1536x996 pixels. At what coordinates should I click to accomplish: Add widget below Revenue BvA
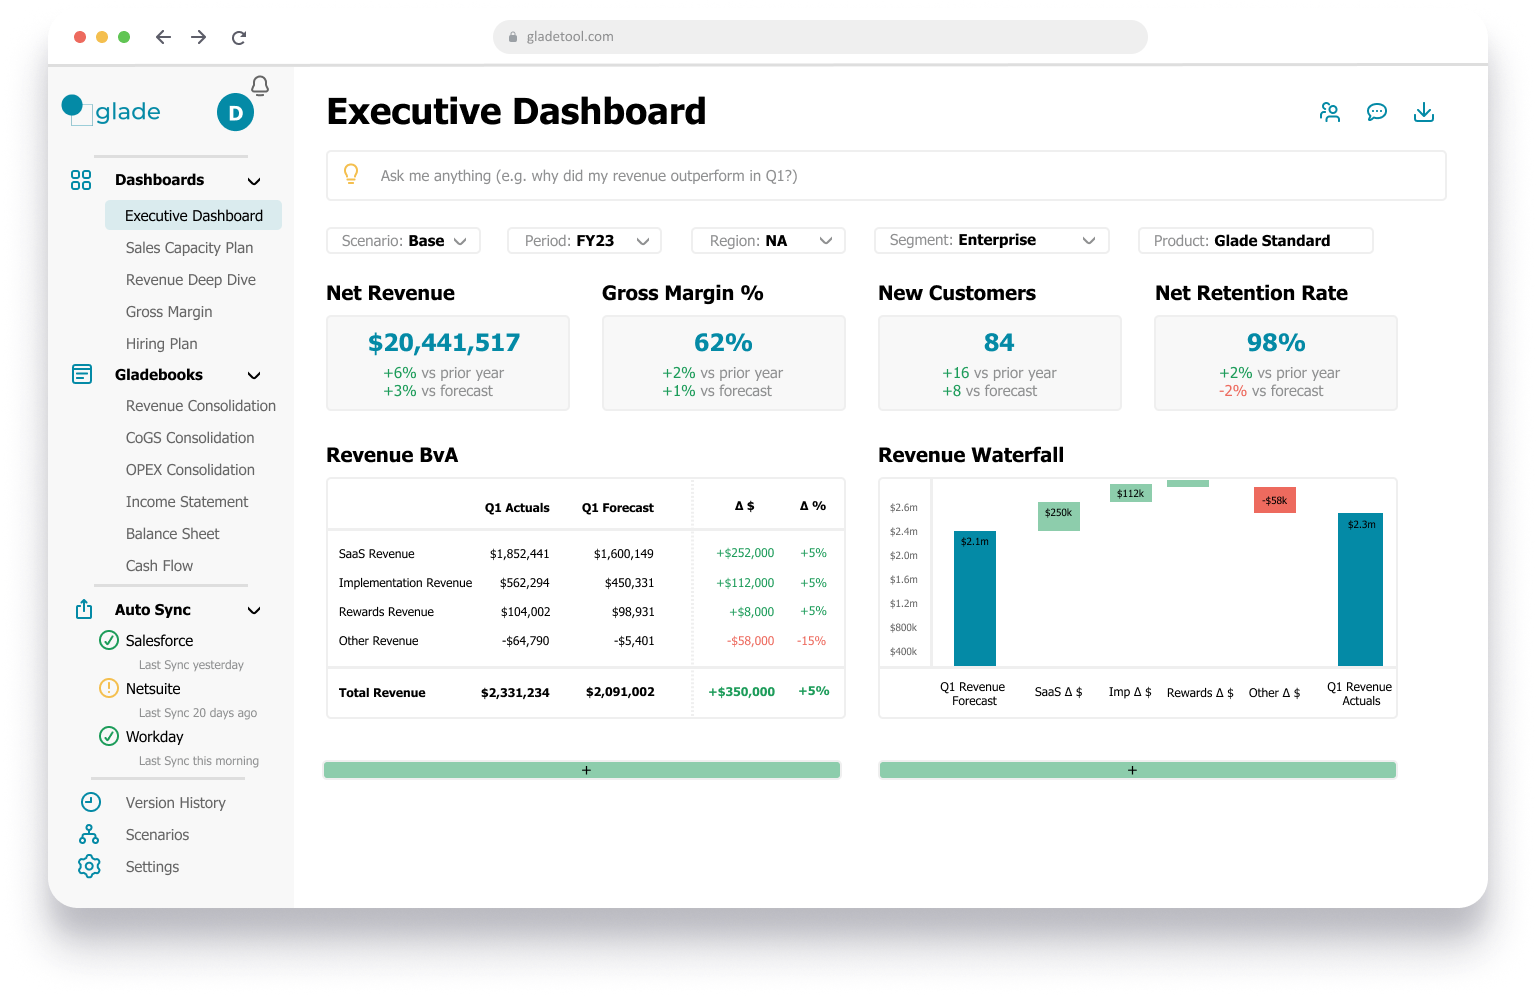coord(582,770)
